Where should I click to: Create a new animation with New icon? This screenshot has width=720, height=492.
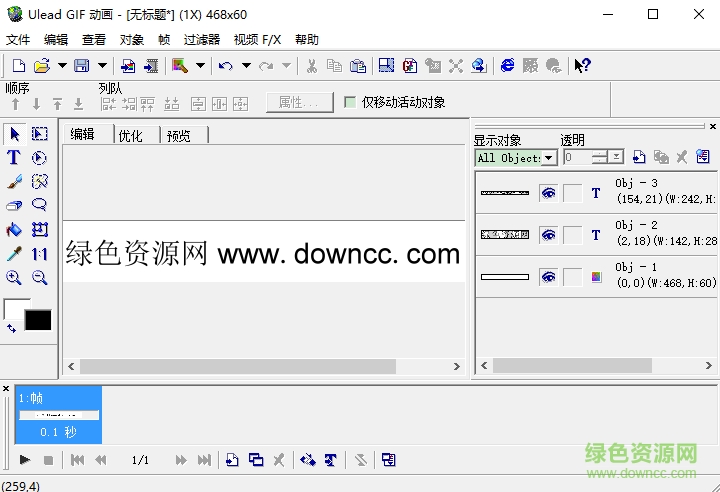click(x=19, y=66)
